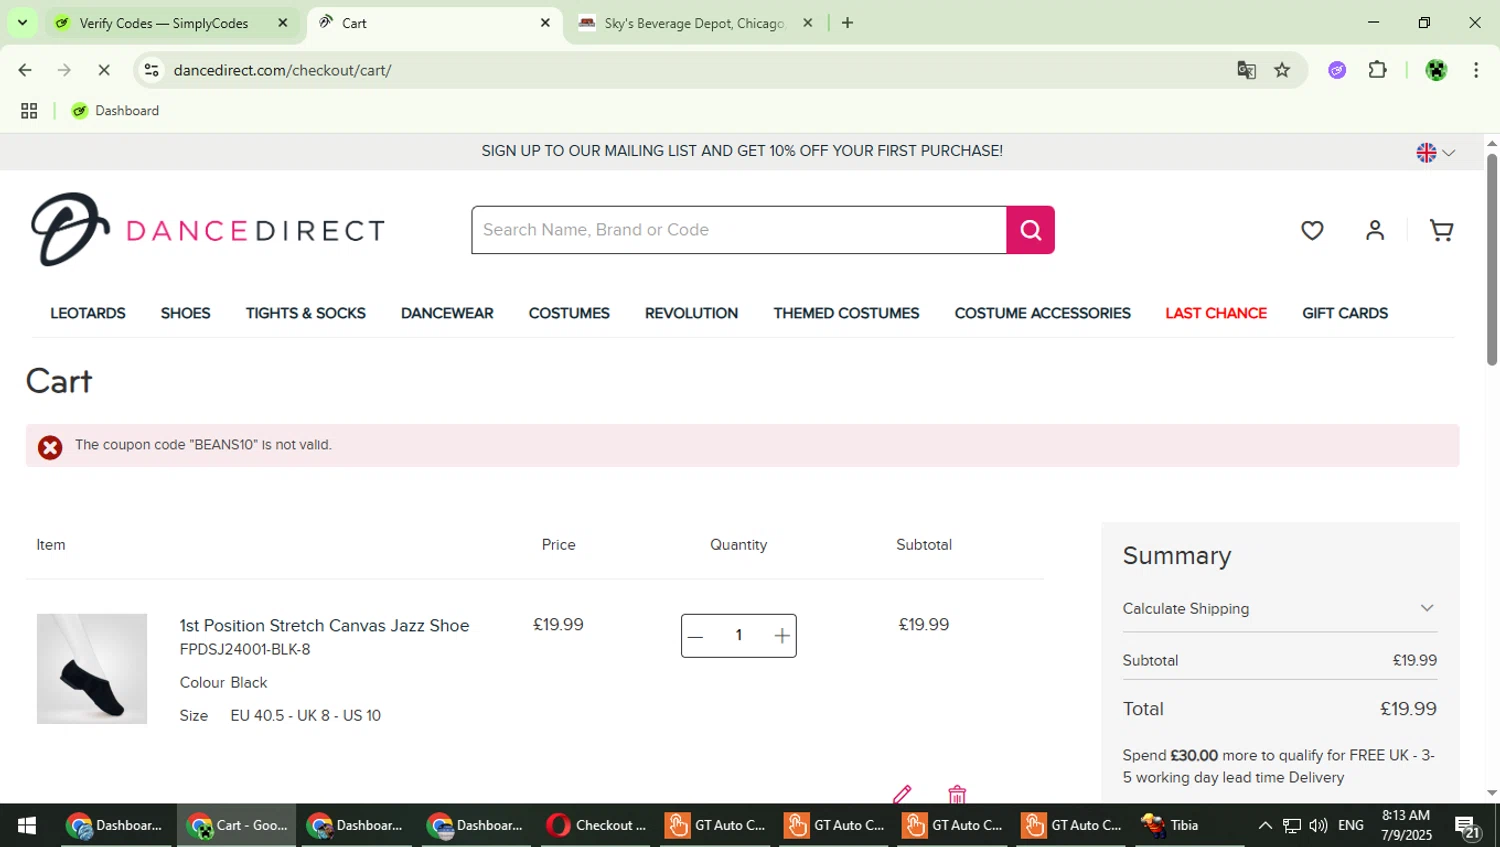This screenshot has width=1500, height=847.
Task: Click the translate page icon
Action: tap(1246, 70)
